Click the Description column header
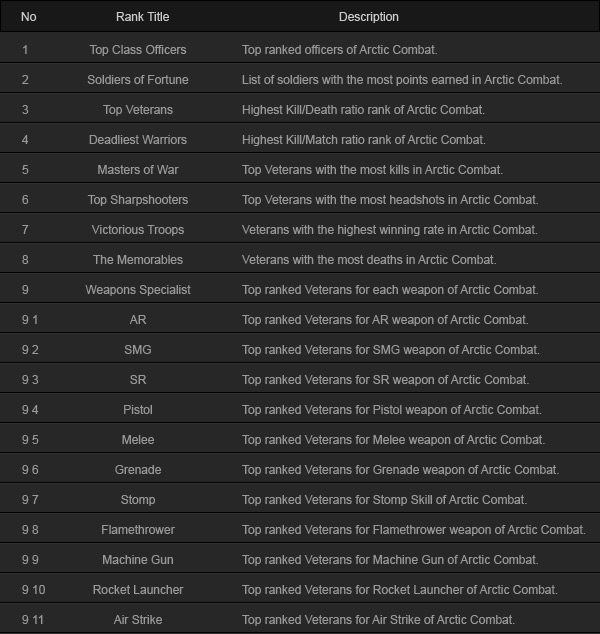This screenshot has height=634, width=600. 368,17
